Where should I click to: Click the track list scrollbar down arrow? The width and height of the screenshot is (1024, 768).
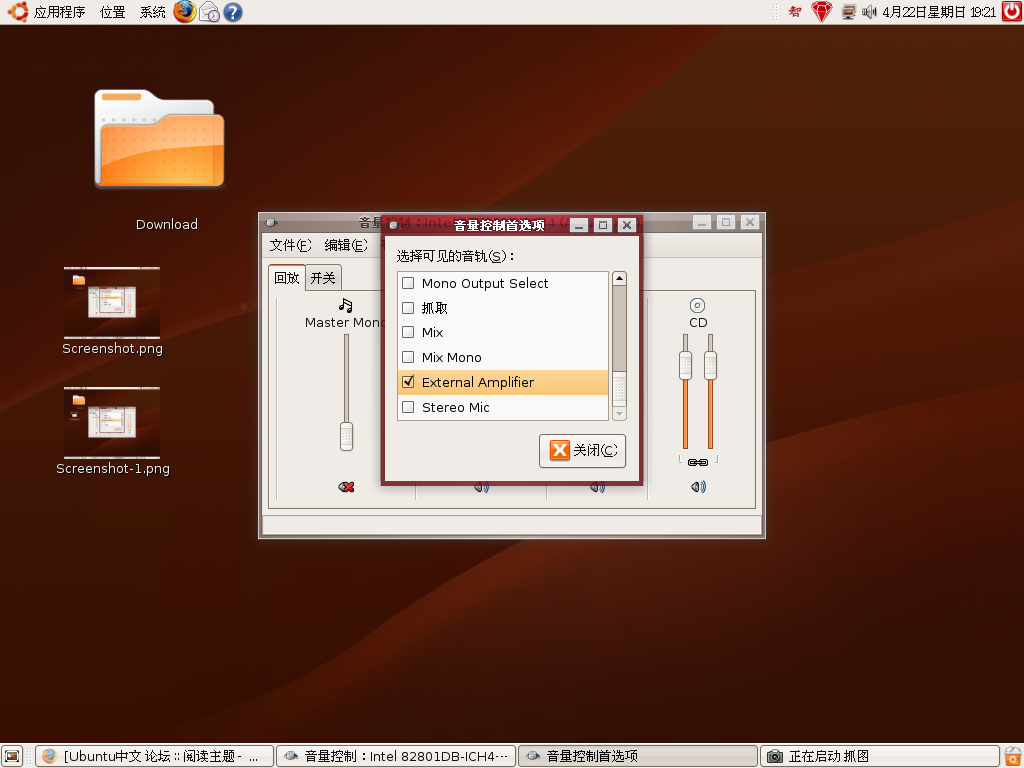[x=619, y=413]
